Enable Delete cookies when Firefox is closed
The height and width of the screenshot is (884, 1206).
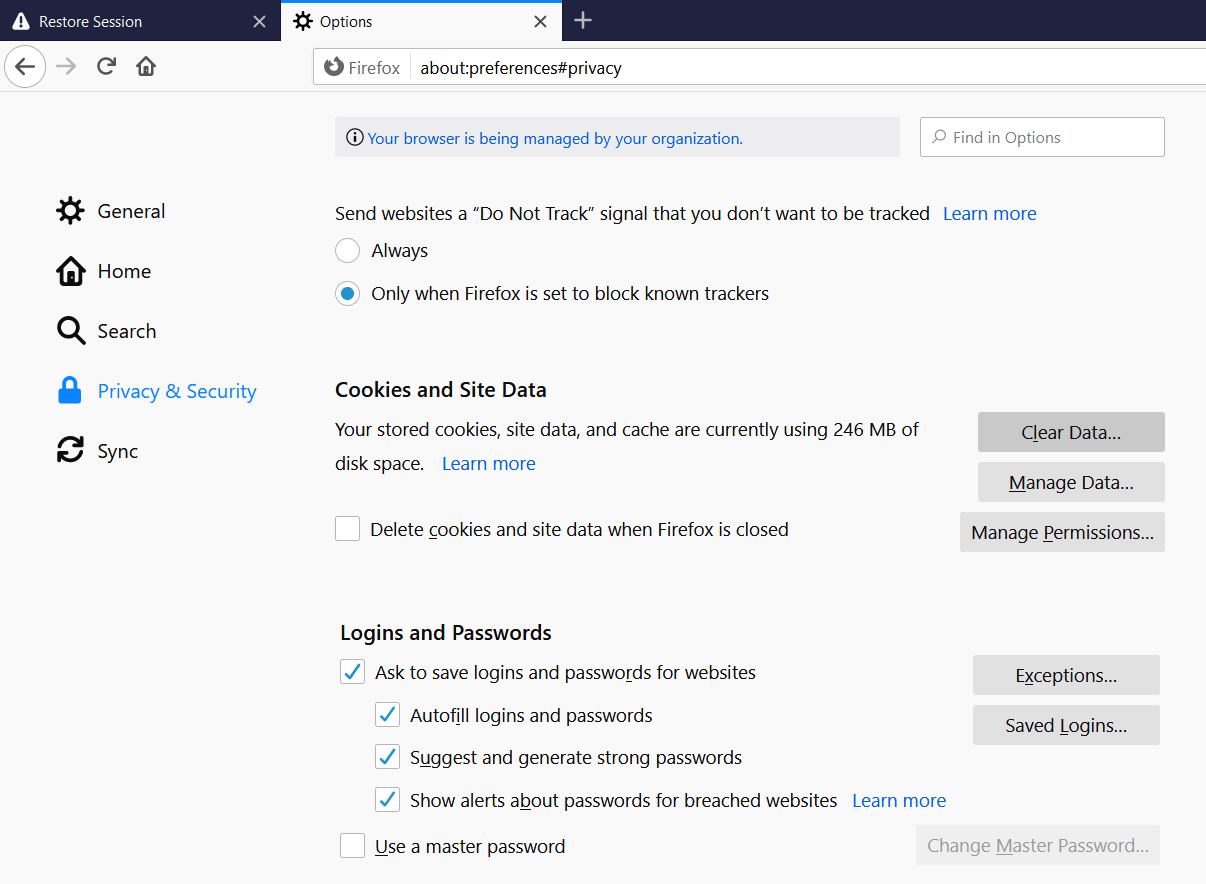click(347, 529)
